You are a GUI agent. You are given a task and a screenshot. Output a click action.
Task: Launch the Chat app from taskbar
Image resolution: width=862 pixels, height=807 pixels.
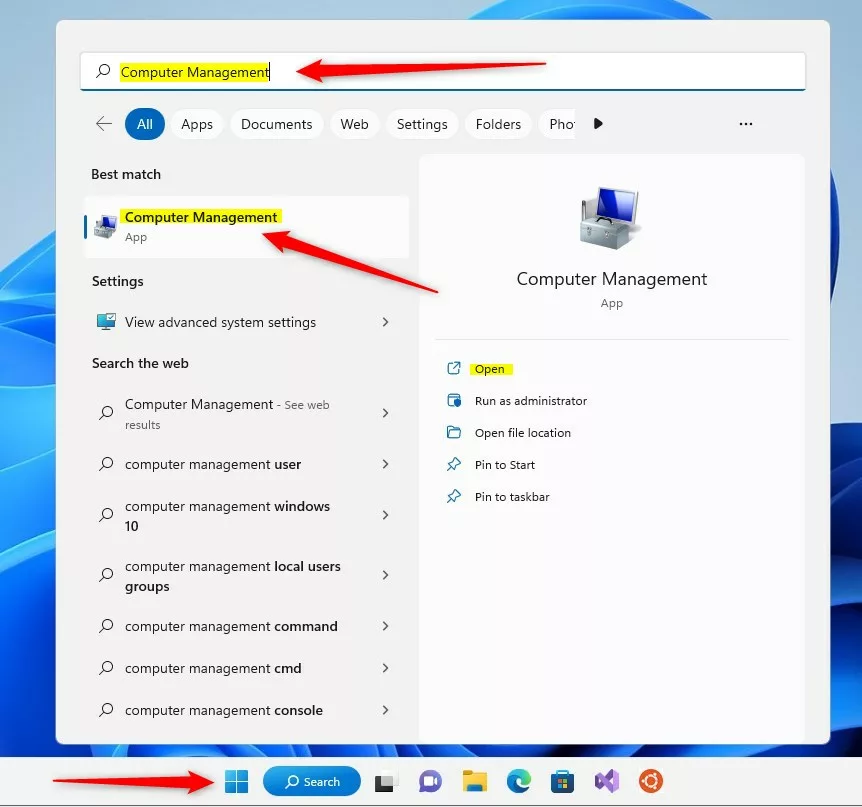(430, 781)
